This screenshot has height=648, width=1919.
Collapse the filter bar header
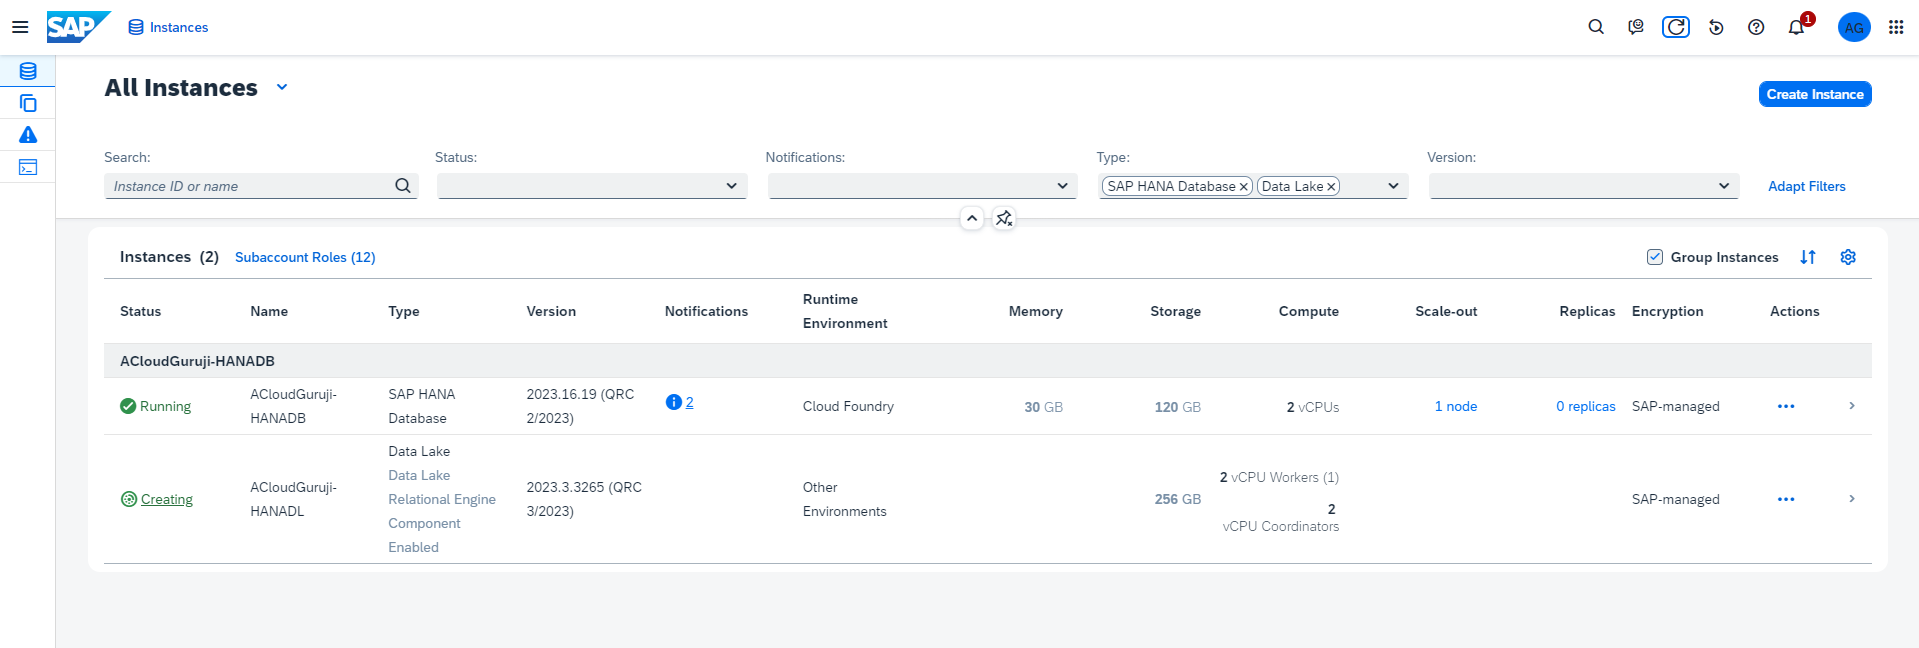pos(972,218)
